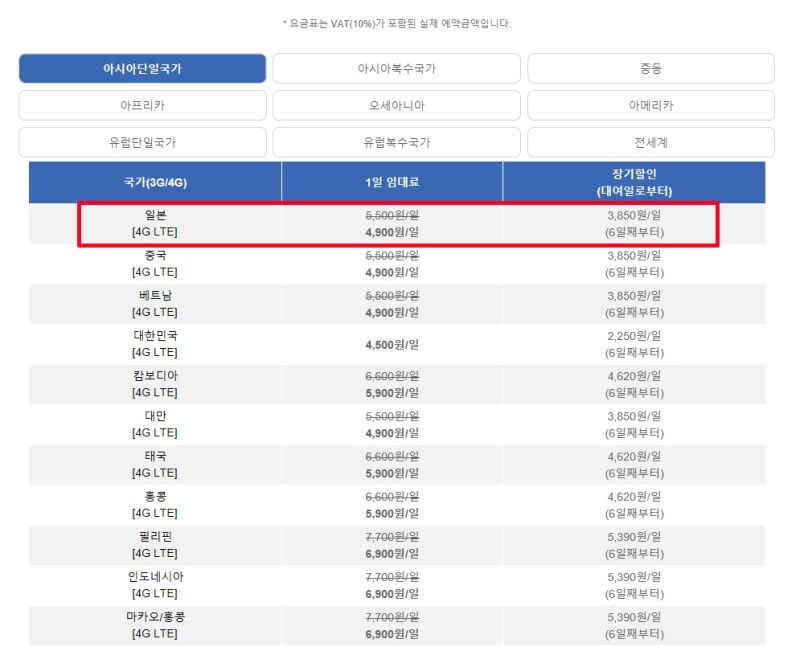Click the 국가(3G/4G) column header

pos(155,182)
